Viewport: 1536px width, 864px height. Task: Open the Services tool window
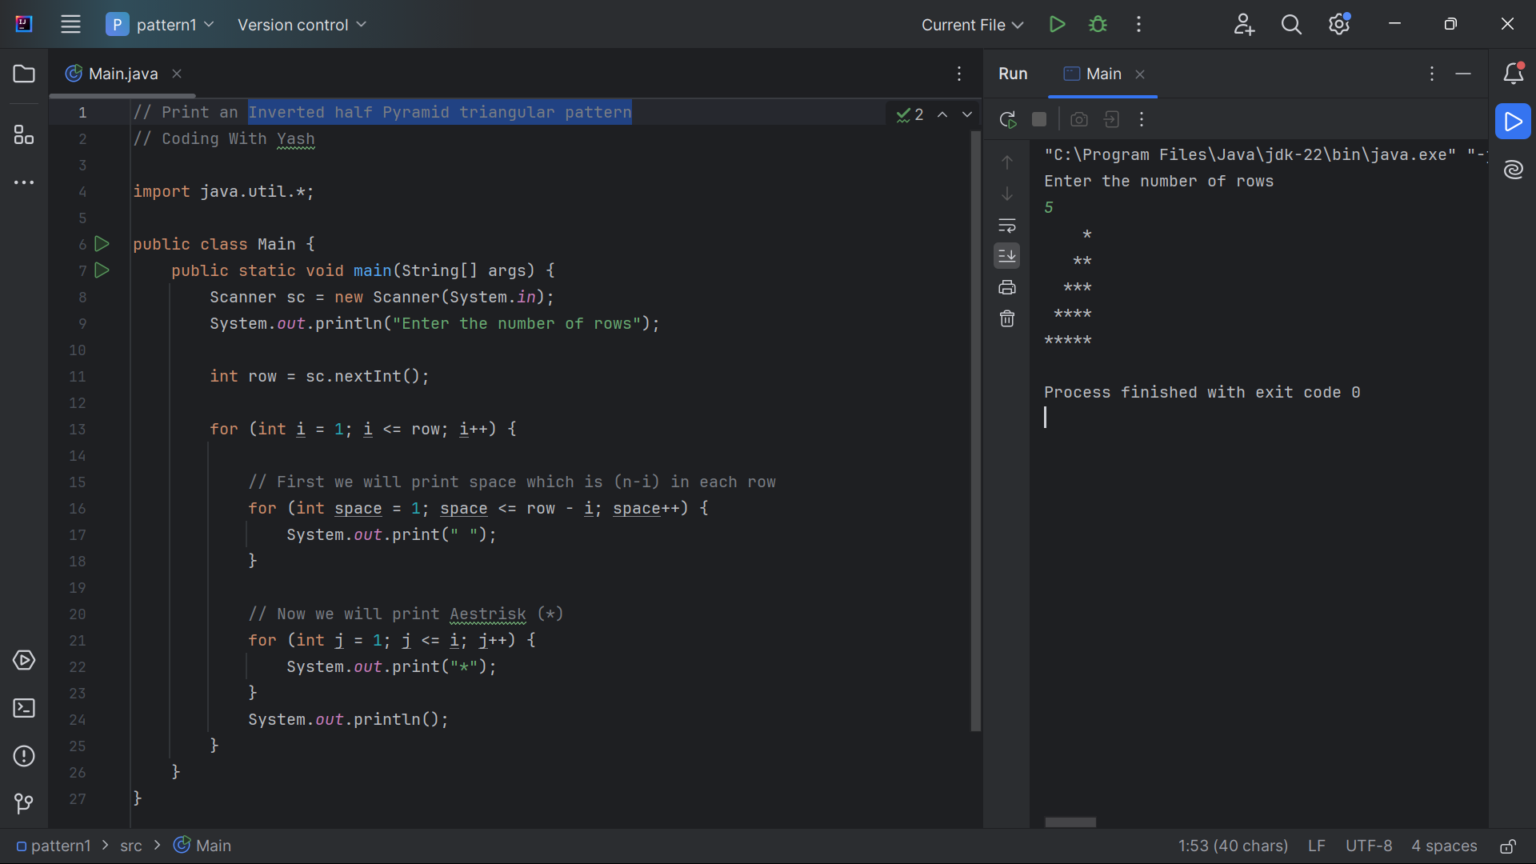[x=24, y=660]
